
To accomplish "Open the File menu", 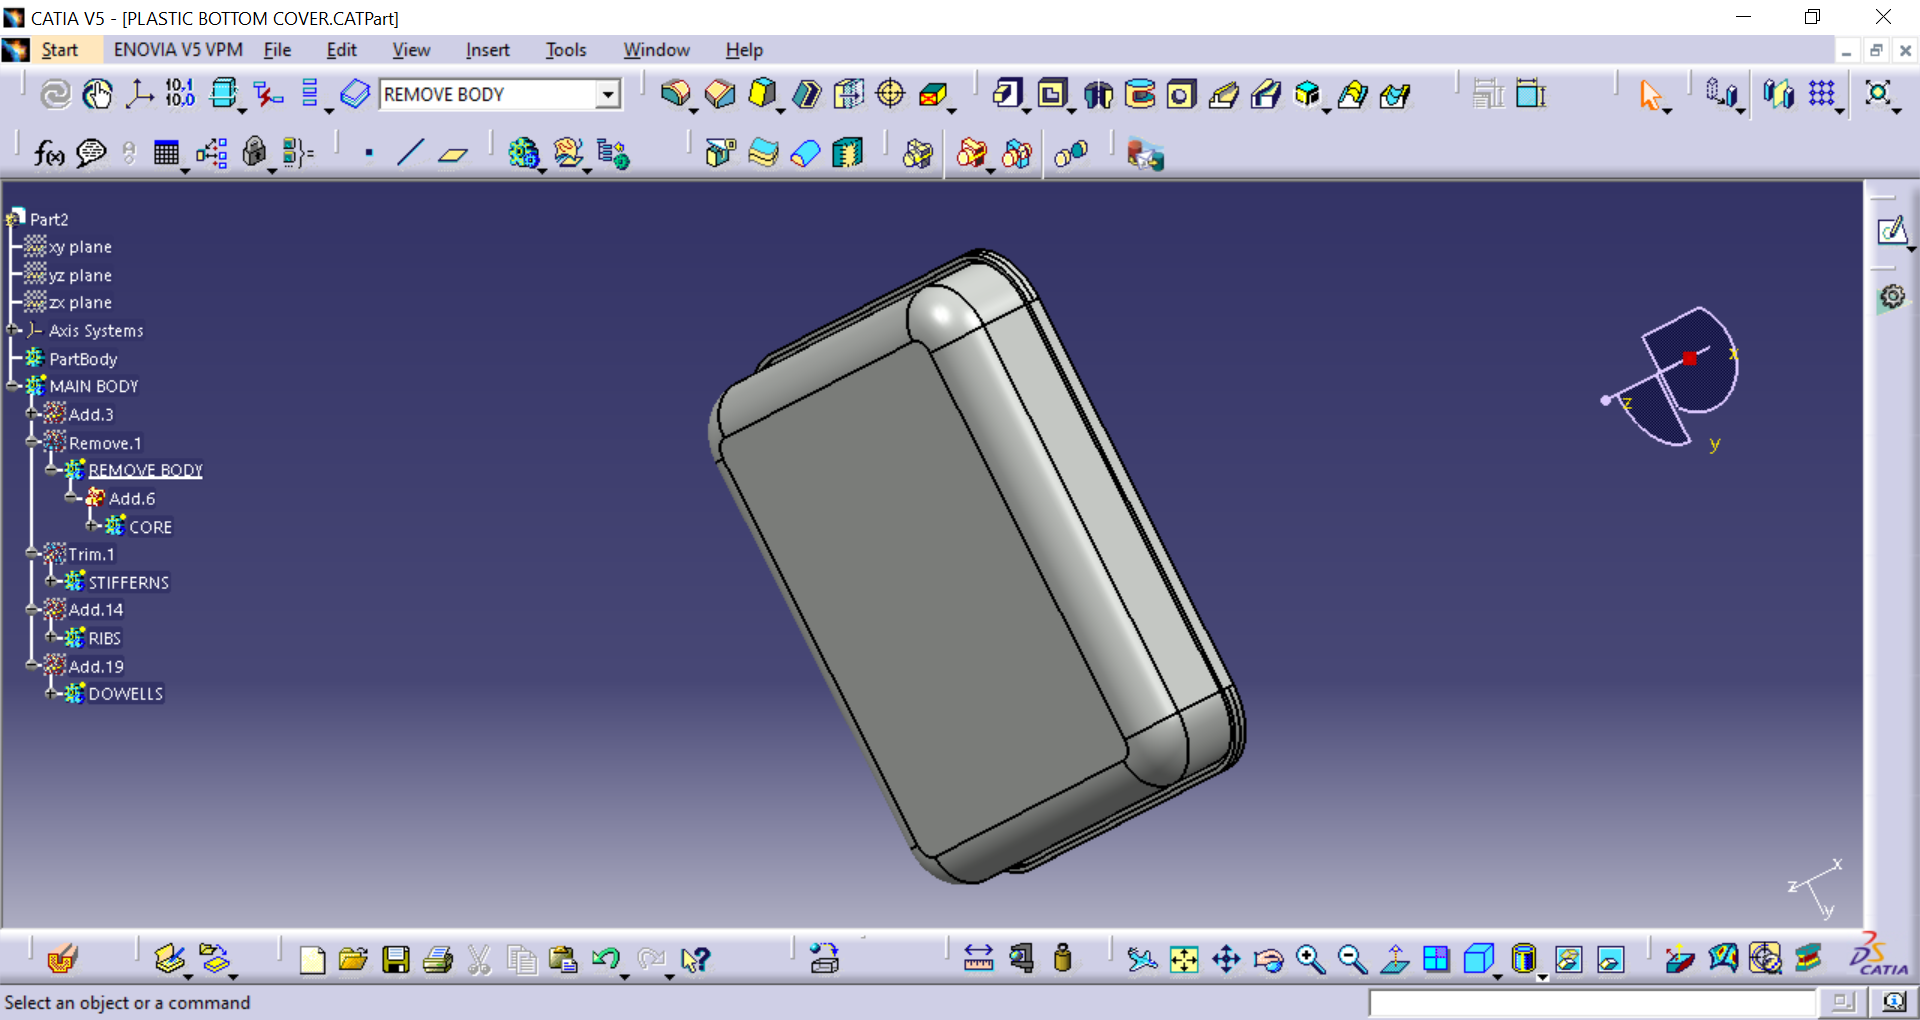I will (277, 50).
